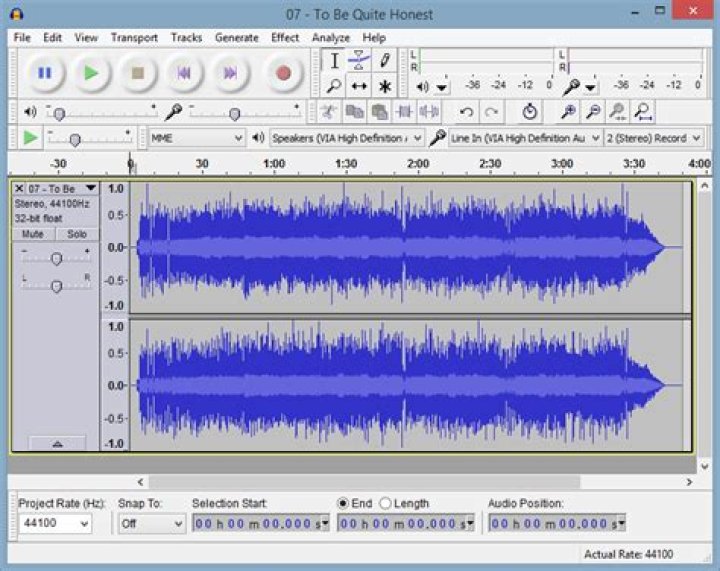Click the Paste icon in edit toolbar
The height and width of the screenshot is (571, 720).
click(x=379, y=112)
